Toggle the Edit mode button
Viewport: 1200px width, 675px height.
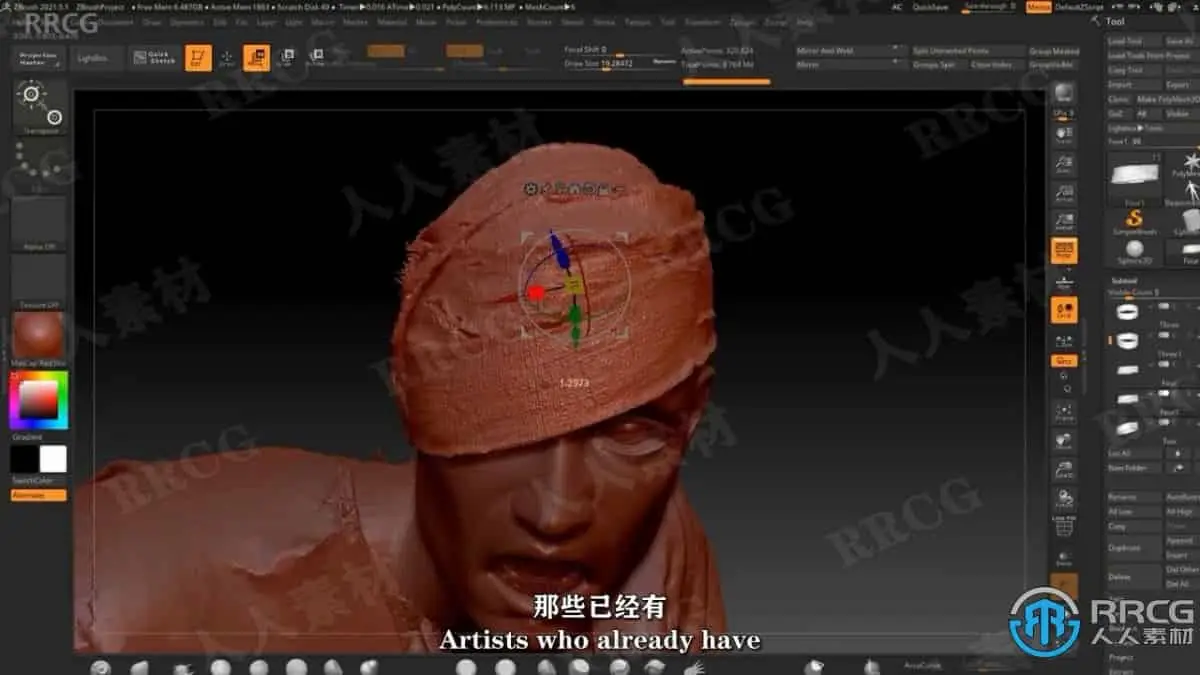(198, 58)
